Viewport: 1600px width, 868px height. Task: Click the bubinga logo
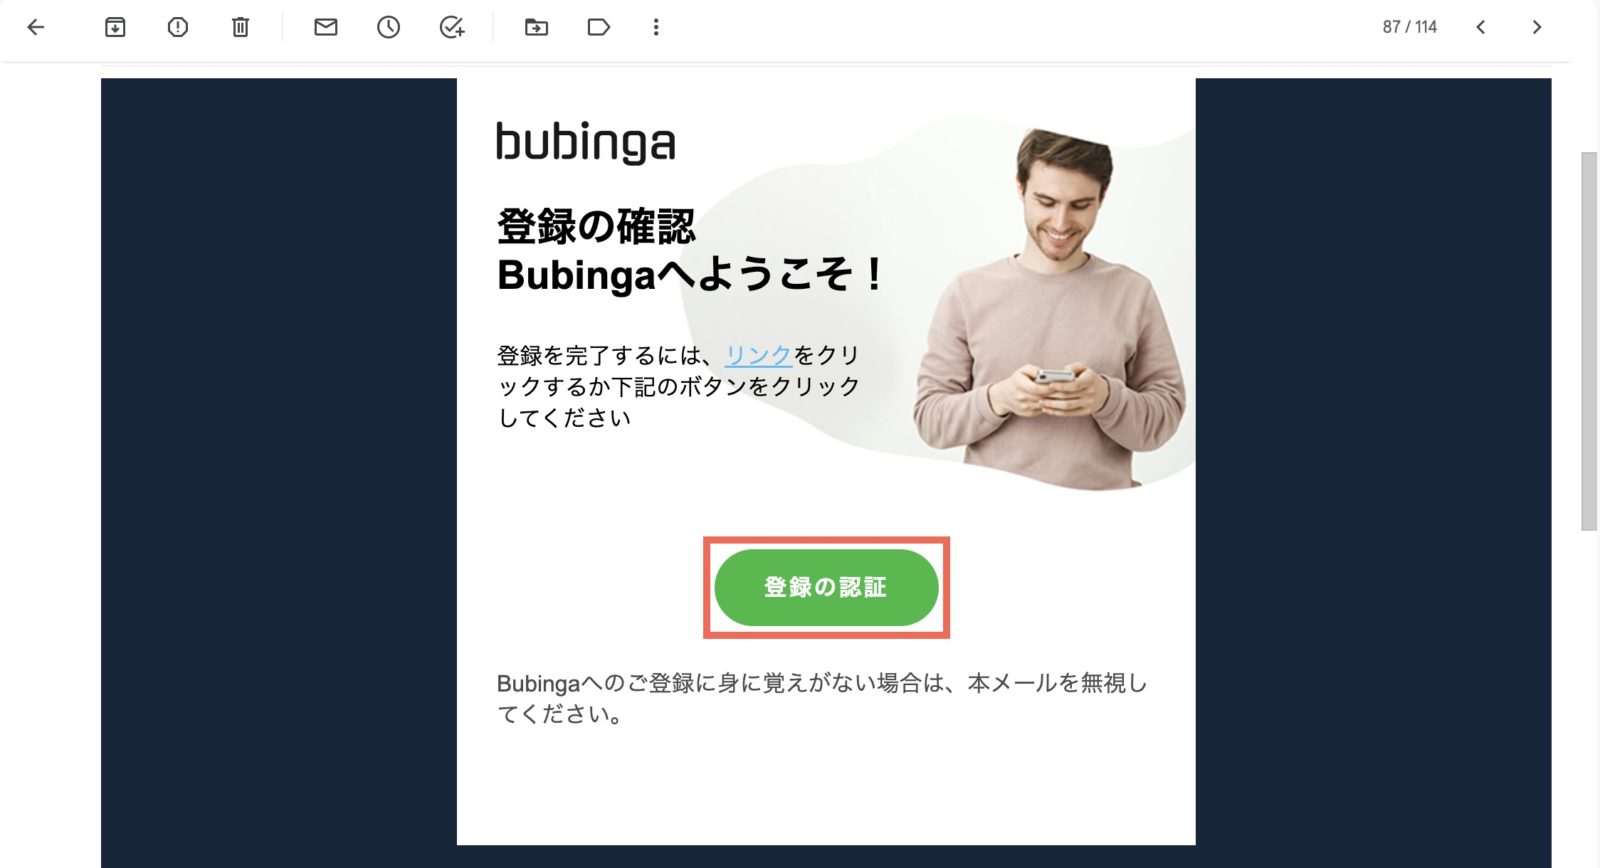[586, 142]
